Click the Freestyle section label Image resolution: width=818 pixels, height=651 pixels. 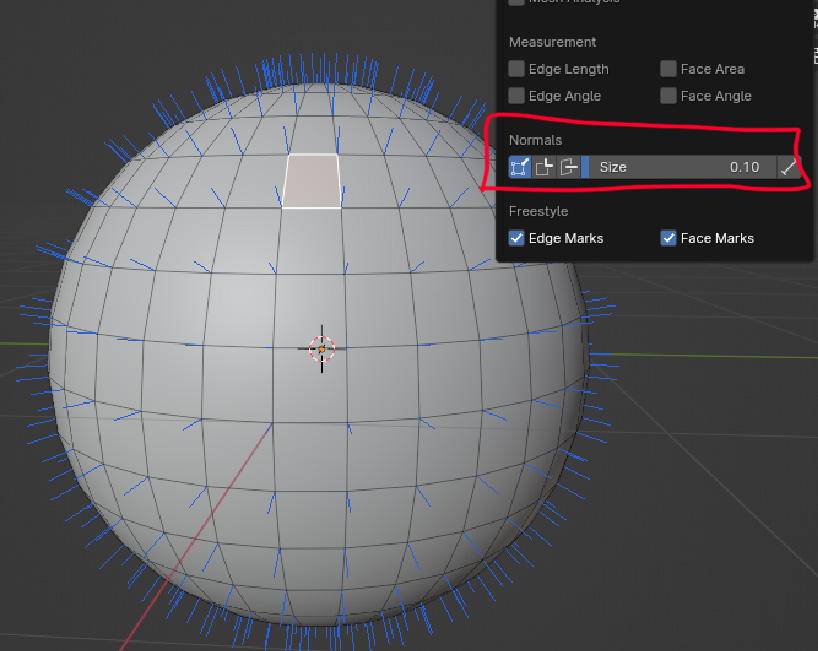pos(538,211)
